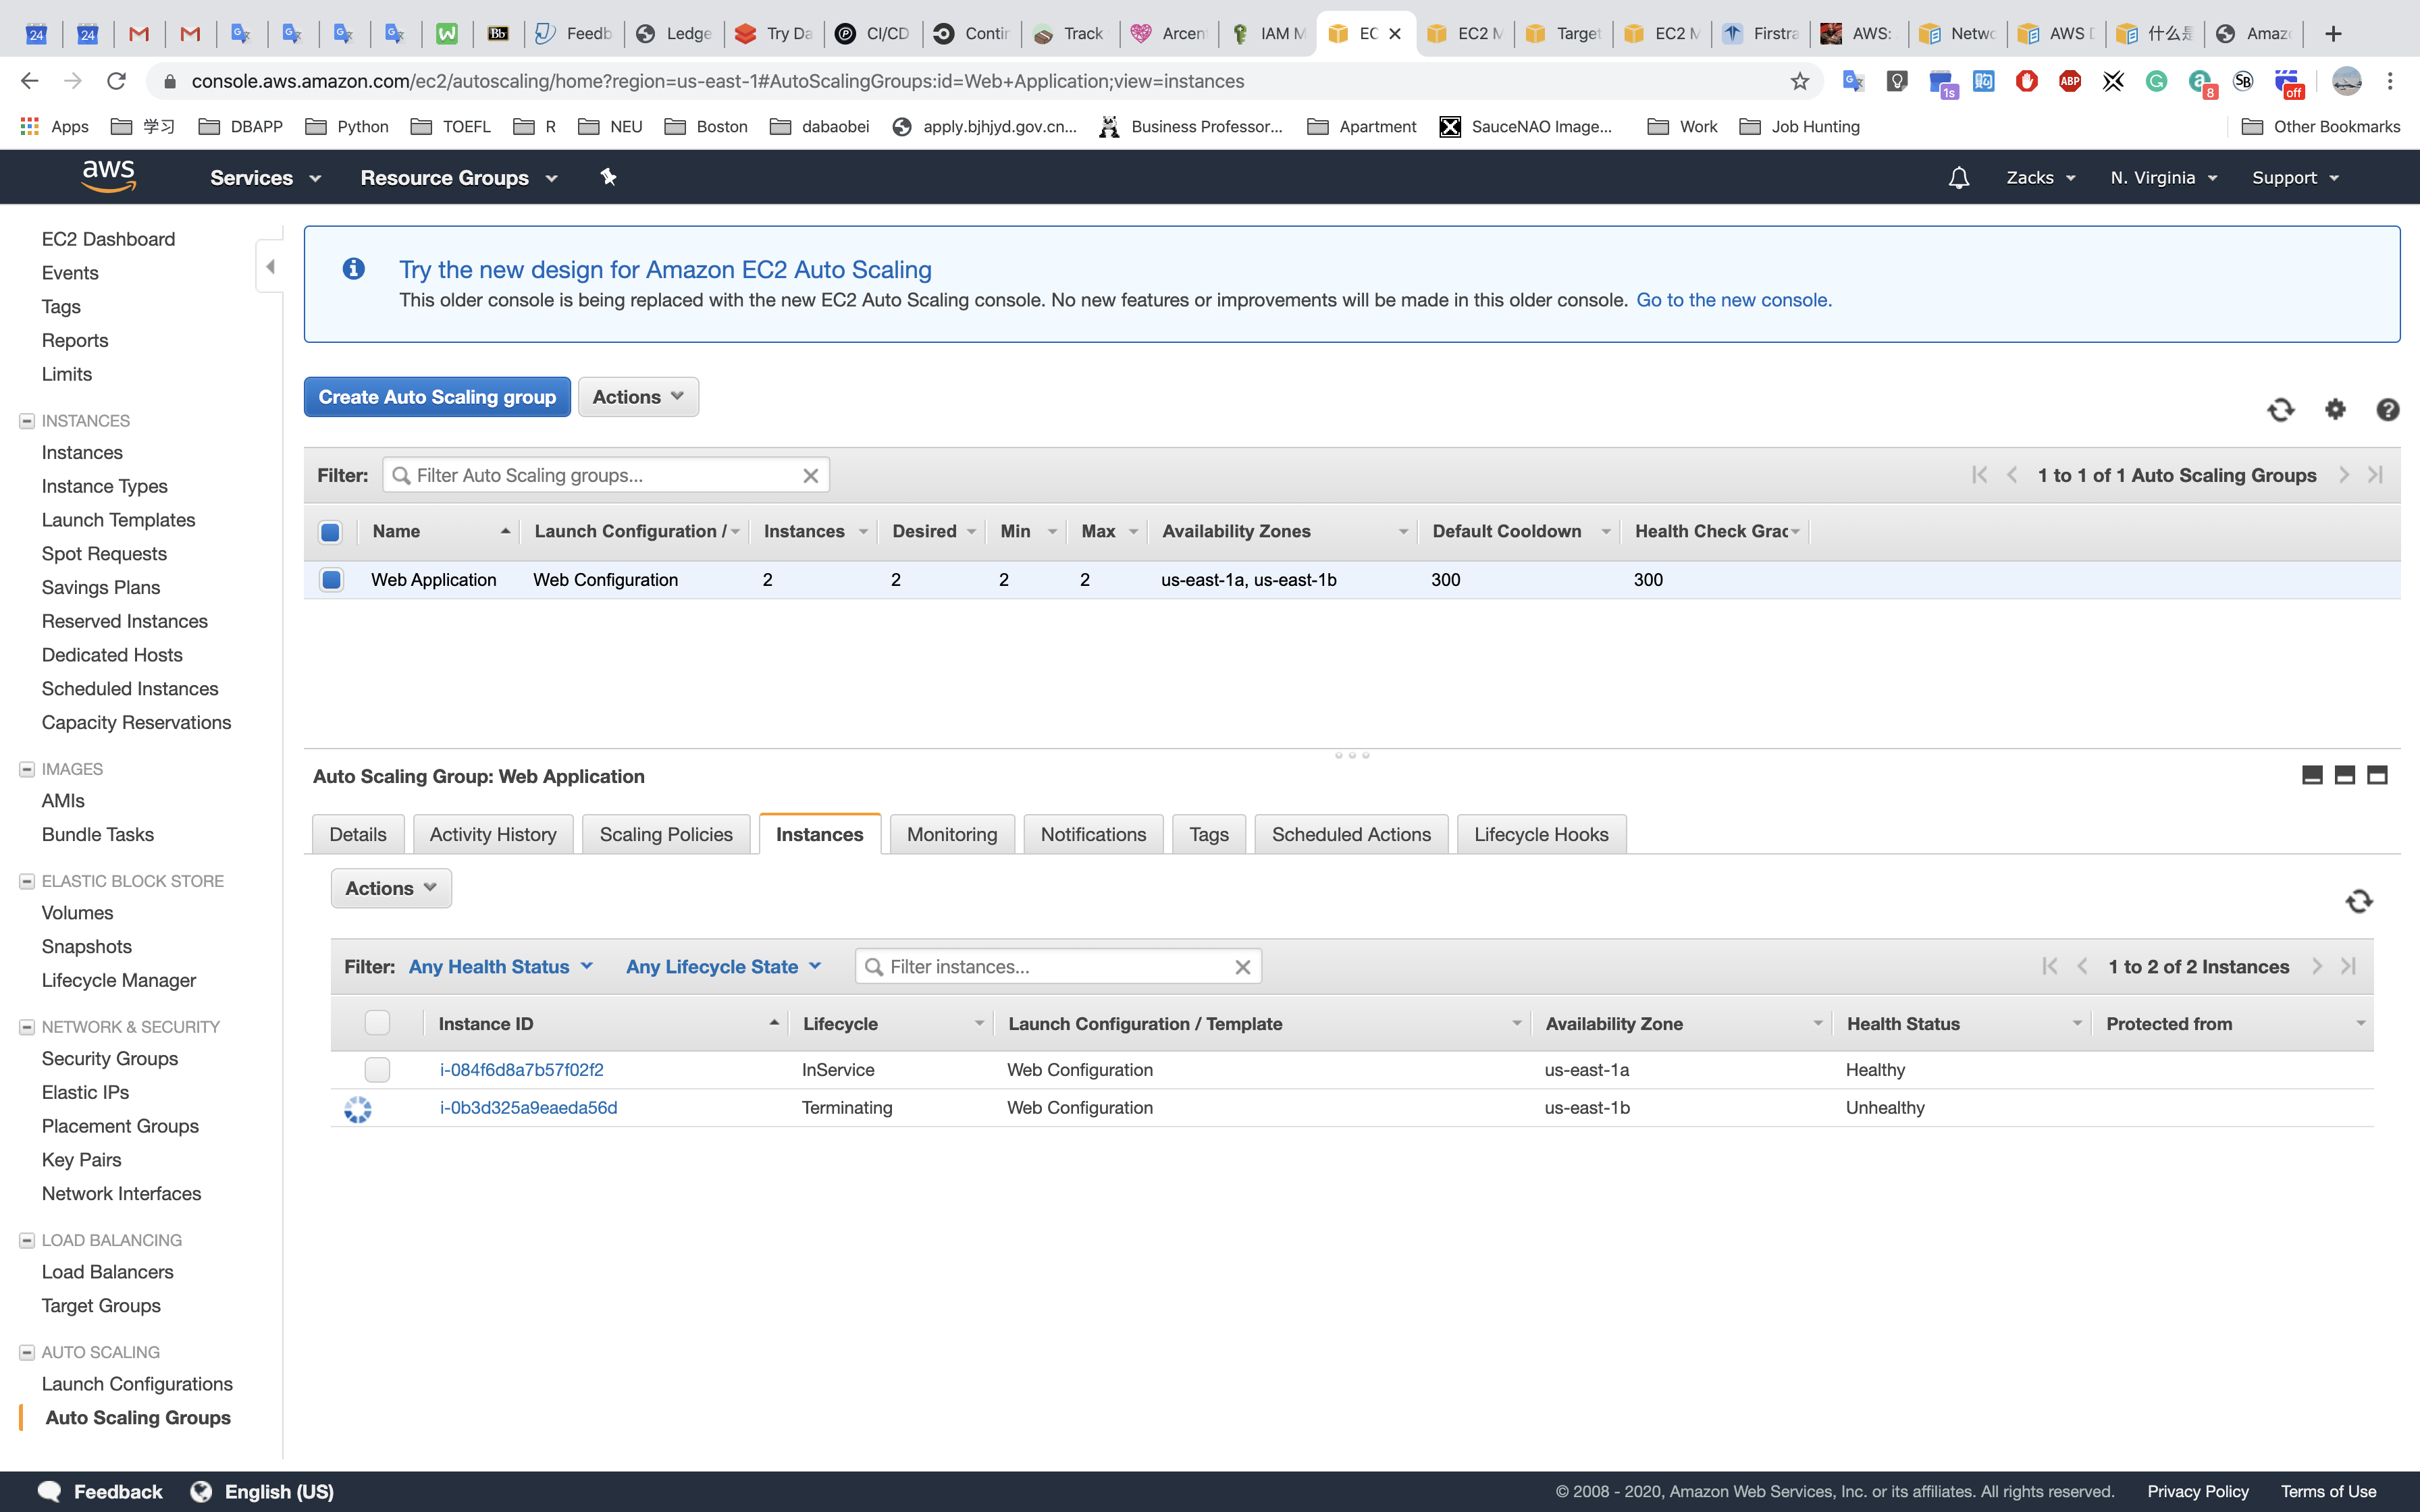Click the help question mark icon
2420x1512 pixels.
click(2387, 409)
